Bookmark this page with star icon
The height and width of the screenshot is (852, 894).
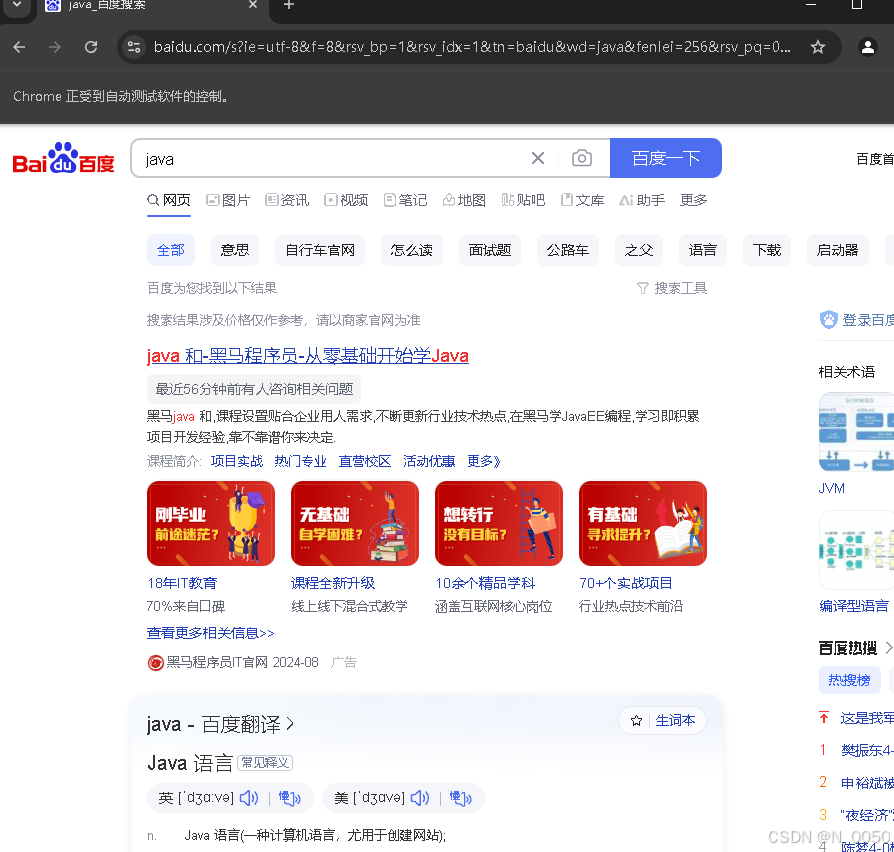pos(818,47)
